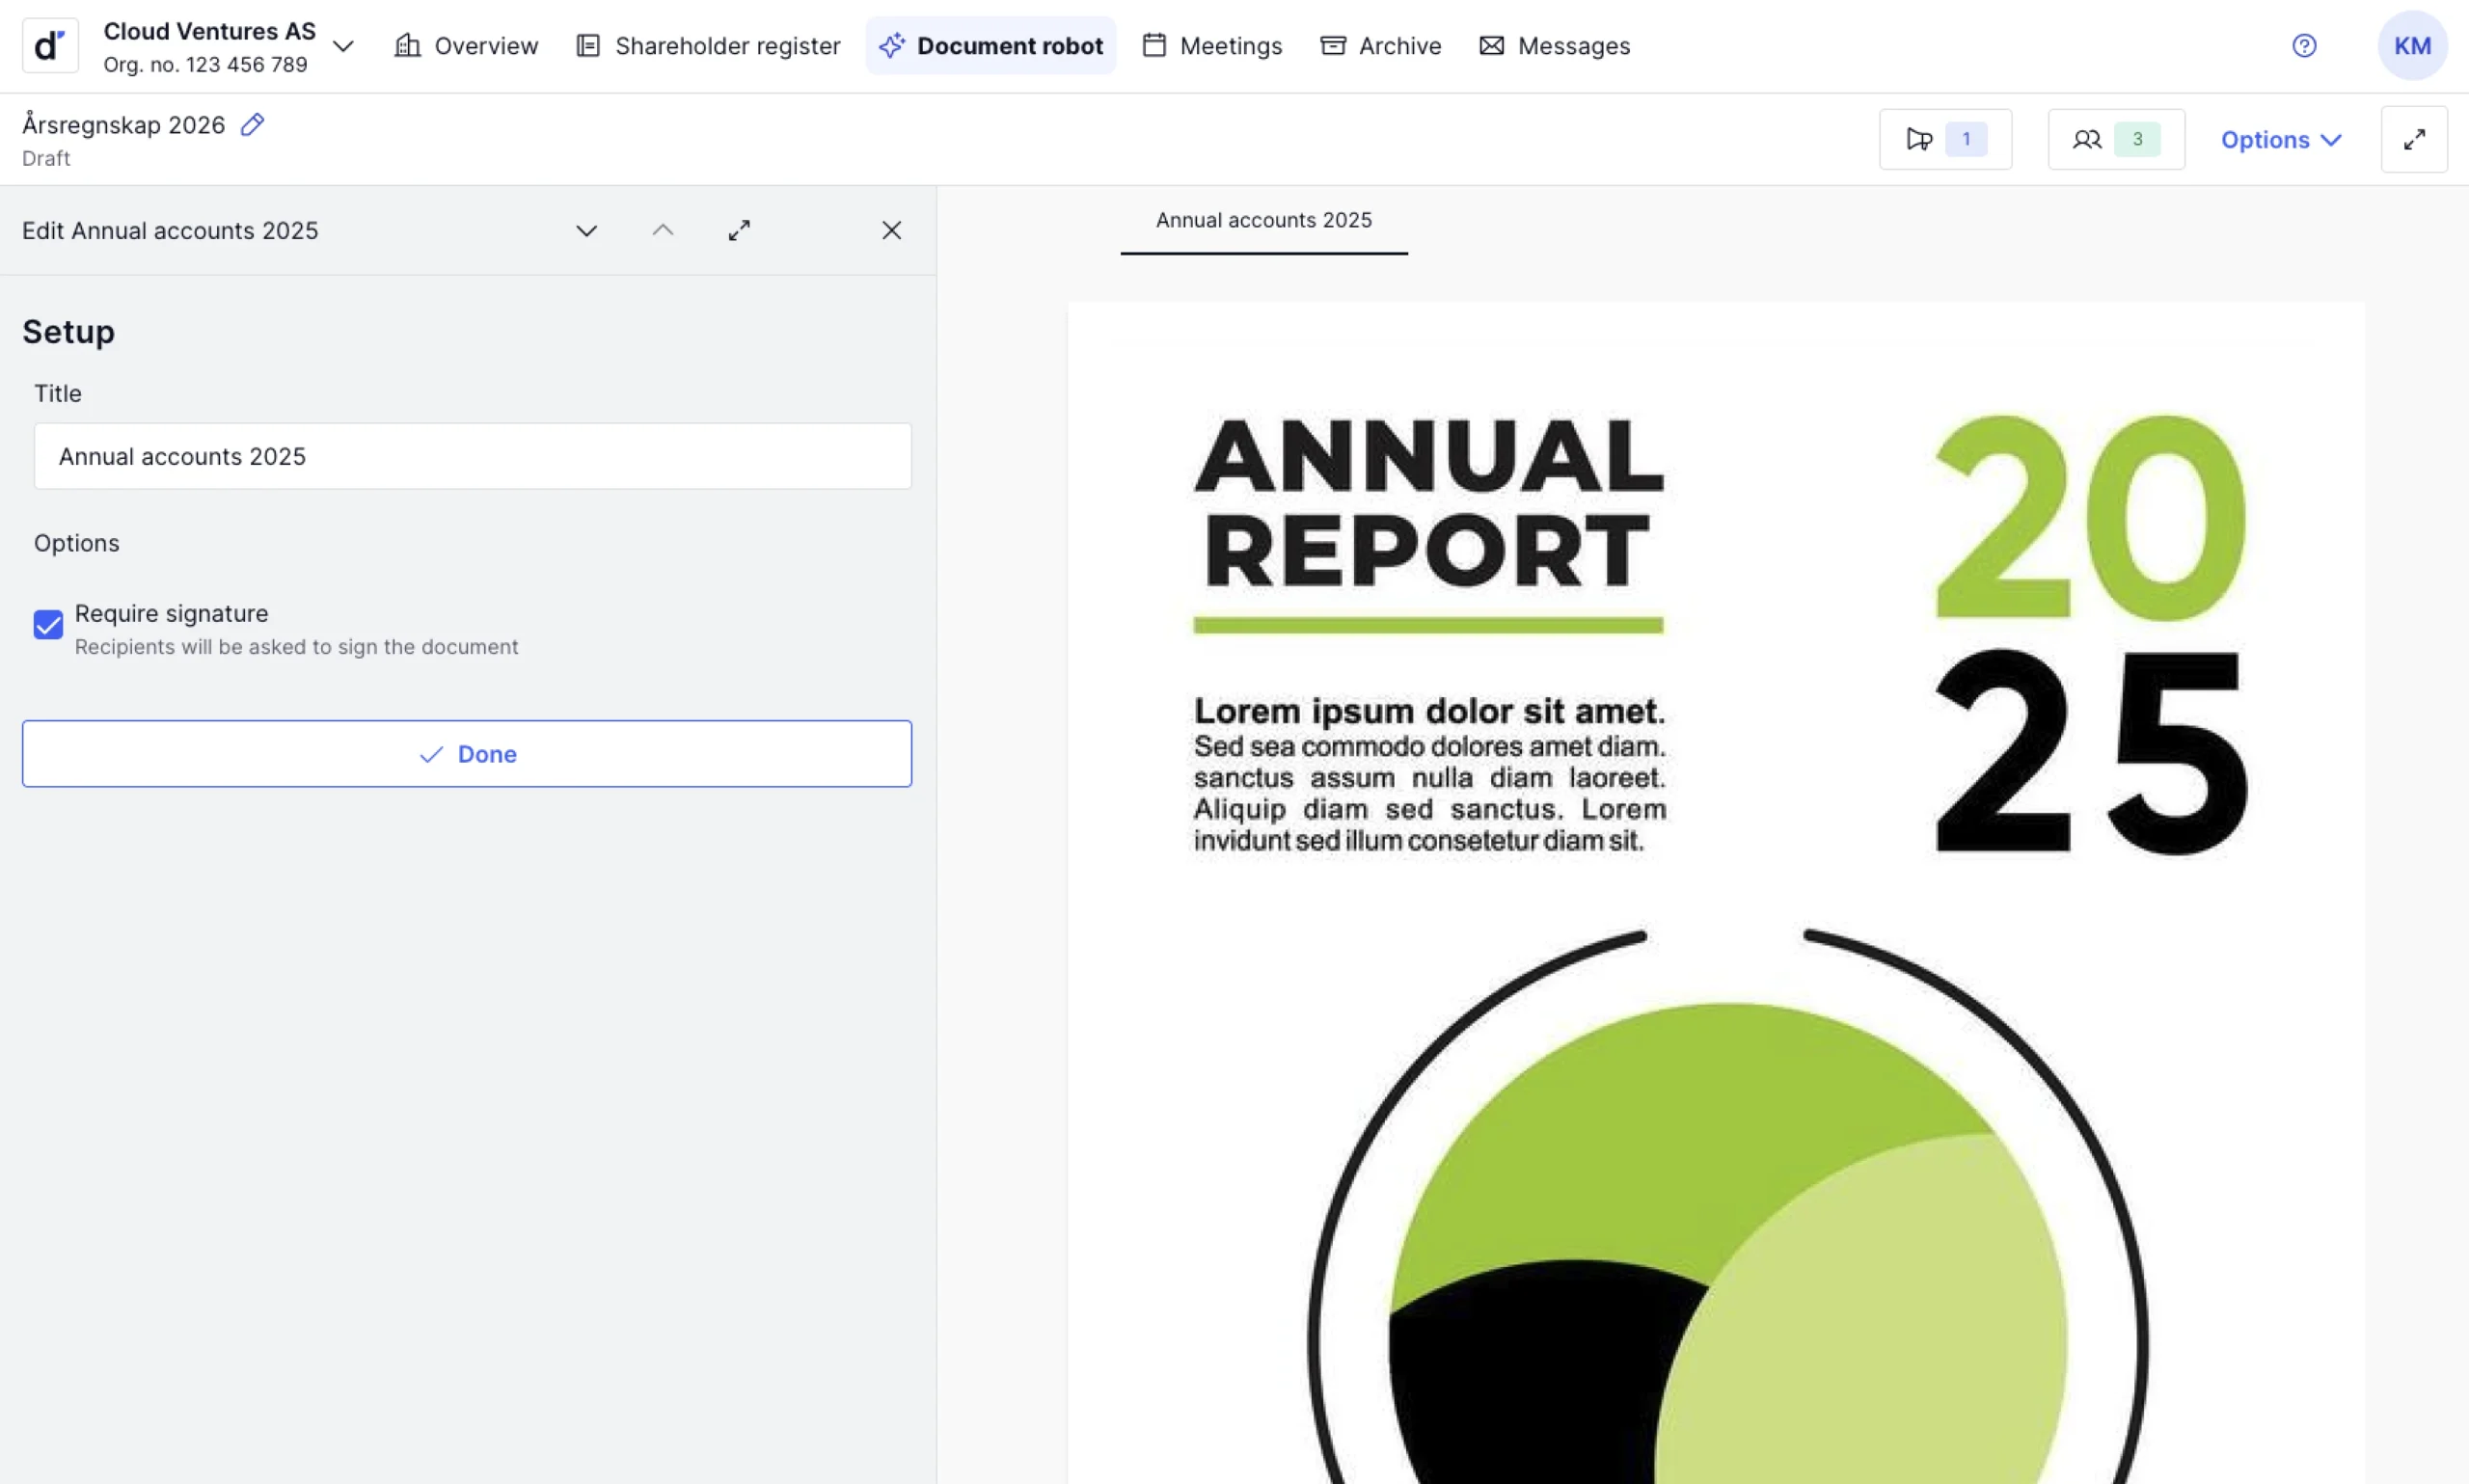Open the KM user avatar menu
Image resolution: width=2469 pixels, height=1484 pixels.
click(2411, 46)
